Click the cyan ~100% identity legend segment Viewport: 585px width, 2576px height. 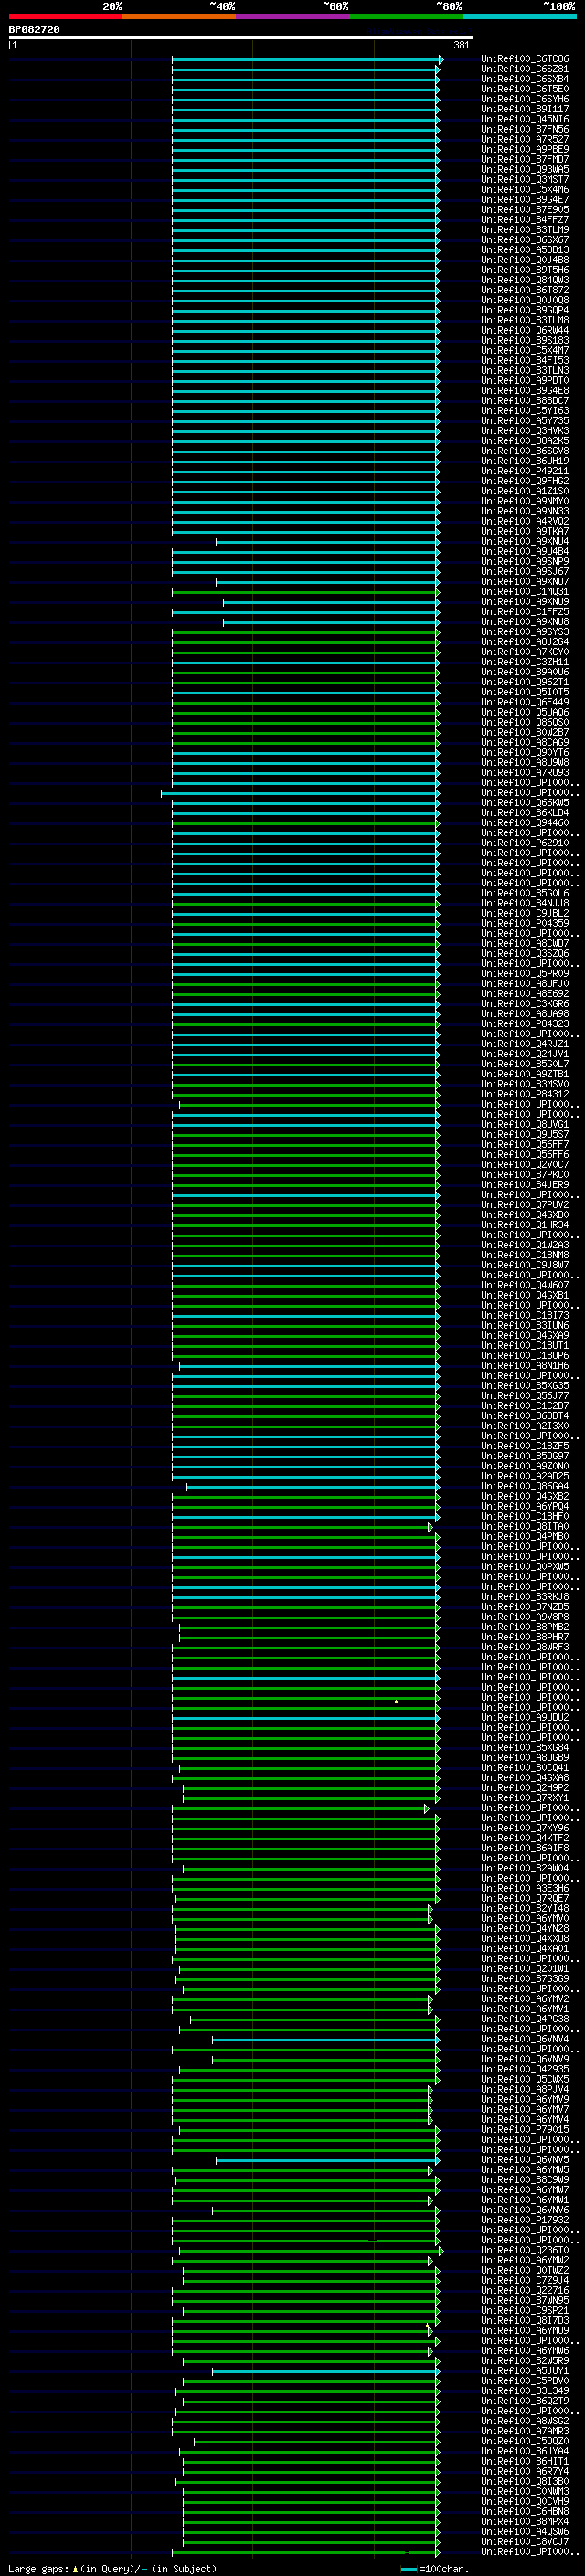pyautogui.click(x=519, y=16)
